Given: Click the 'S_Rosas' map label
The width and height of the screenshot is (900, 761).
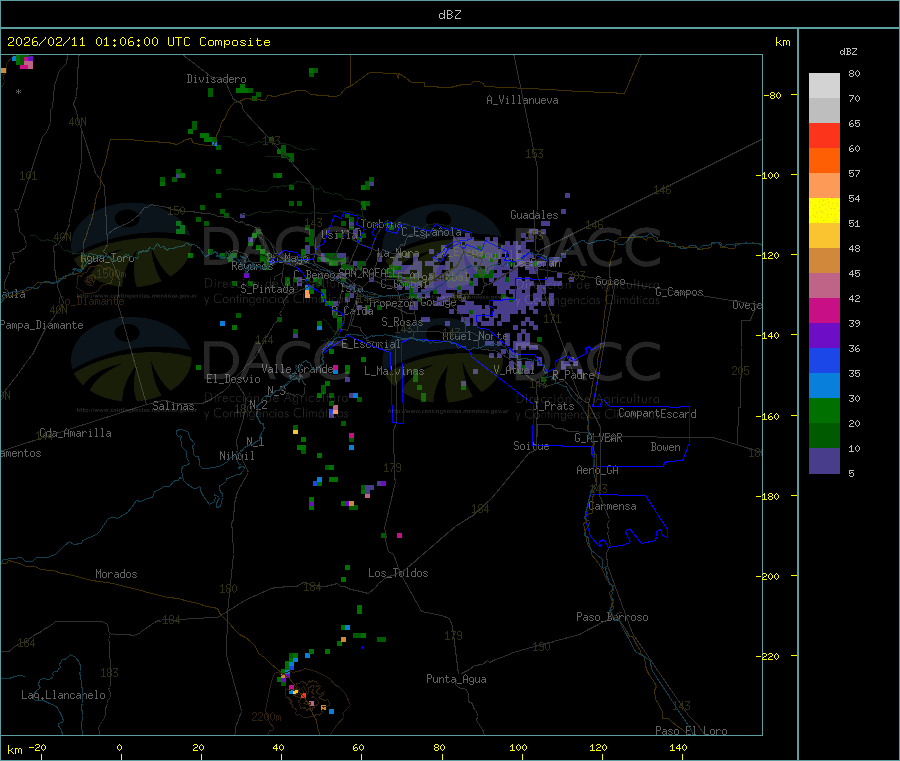Looking at the screenshot, I should 402,322.
